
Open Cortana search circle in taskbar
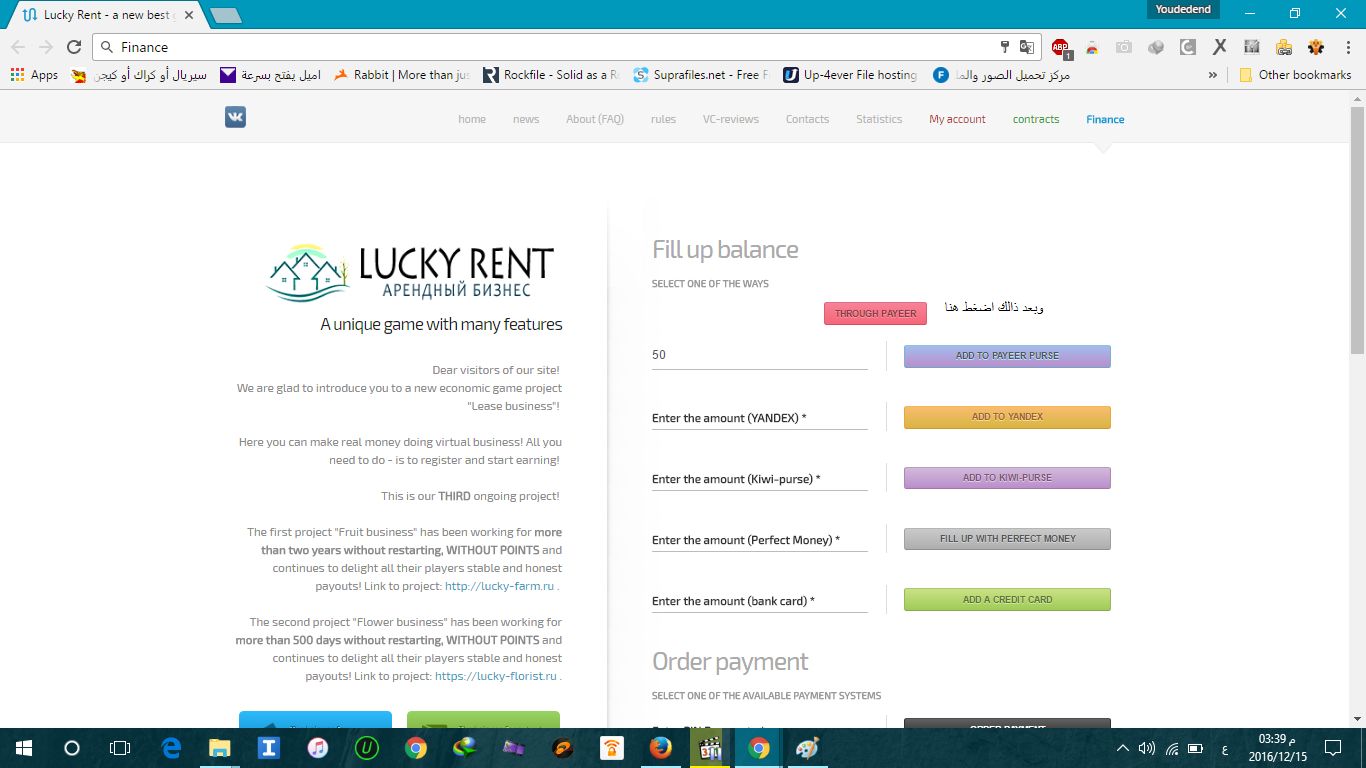click(72, 748)
